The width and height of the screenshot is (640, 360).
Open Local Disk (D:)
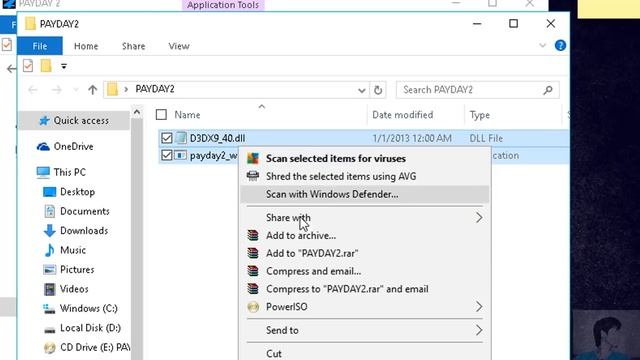coord(82,328)
